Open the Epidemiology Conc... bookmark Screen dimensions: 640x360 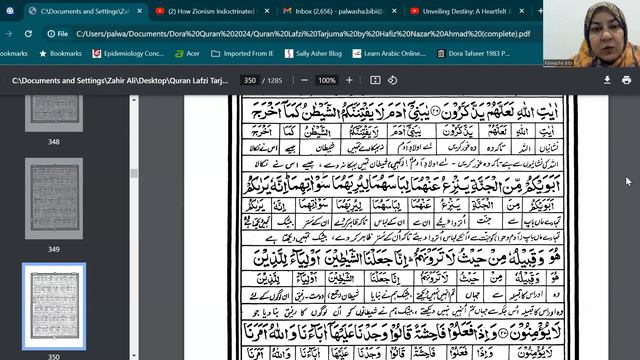(128, 53)
